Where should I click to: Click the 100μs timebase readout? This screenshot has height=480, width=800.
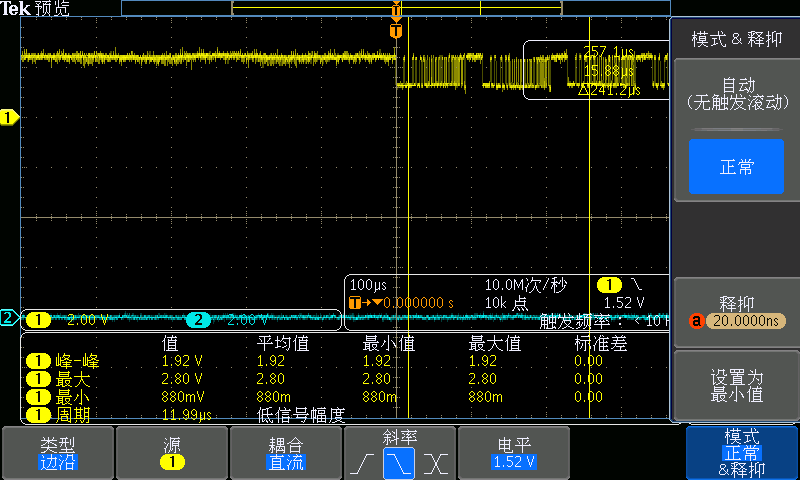368,285
